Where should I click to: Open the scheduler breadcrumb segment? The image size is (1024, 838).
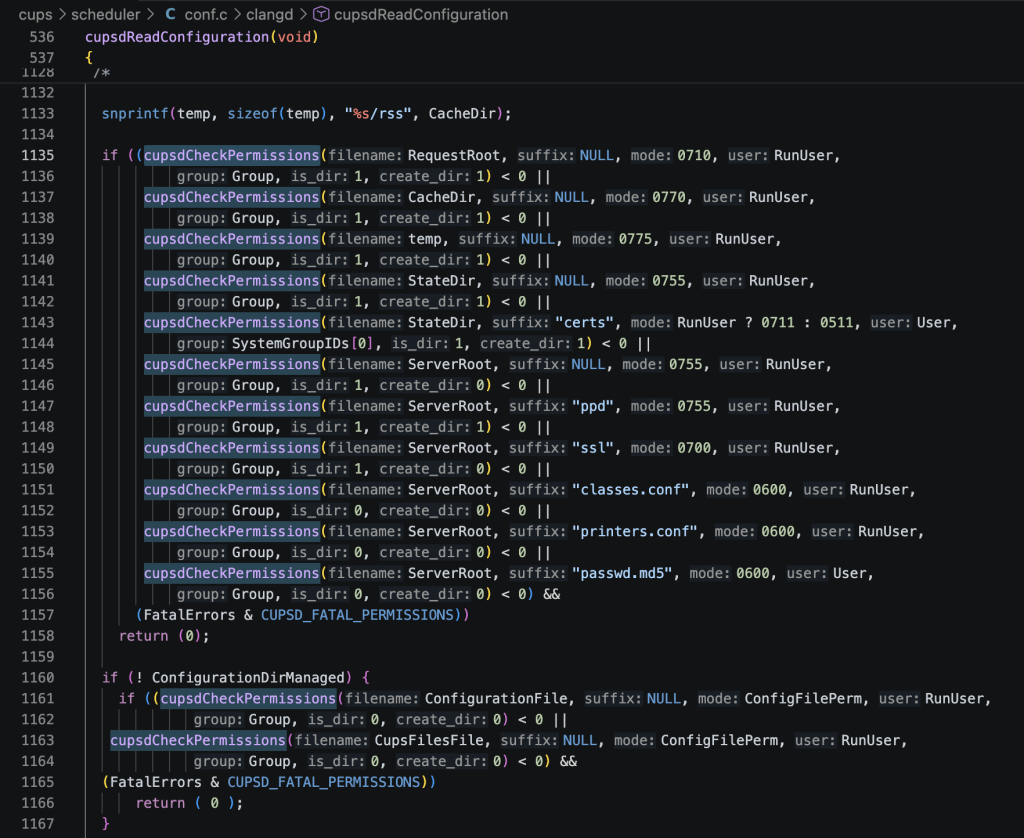click(x=106, y=14)
